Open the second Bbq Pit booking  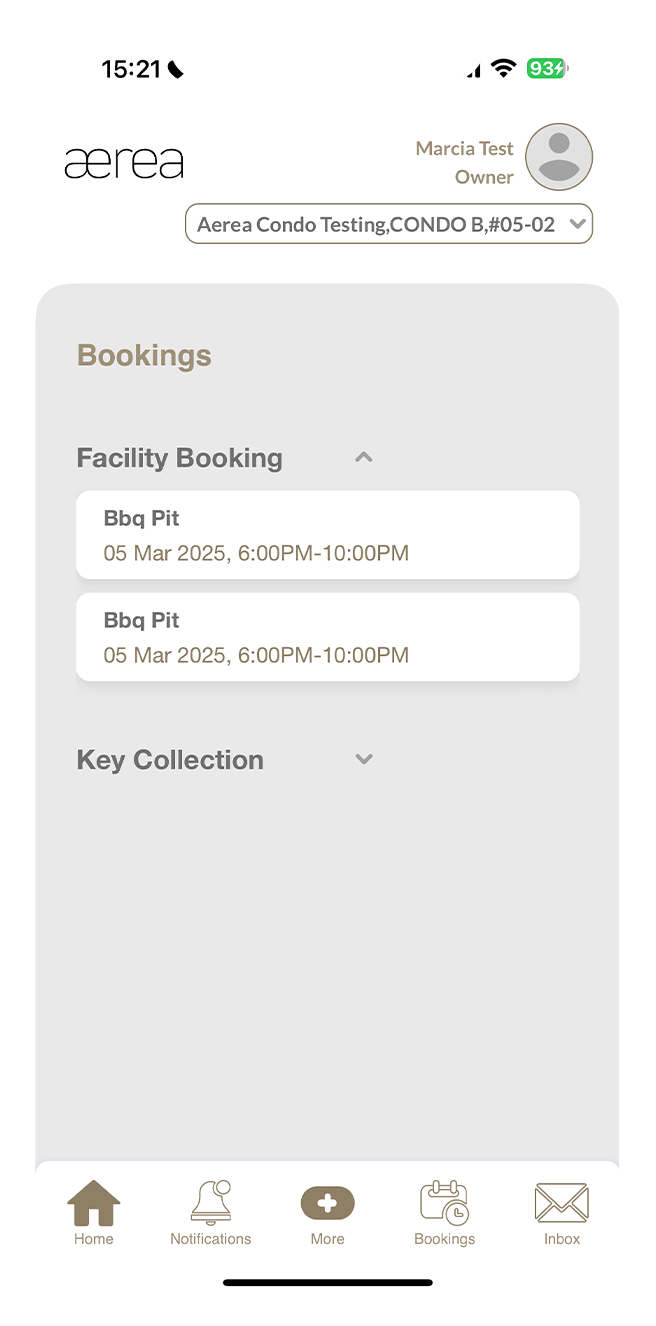pos(327,636)
